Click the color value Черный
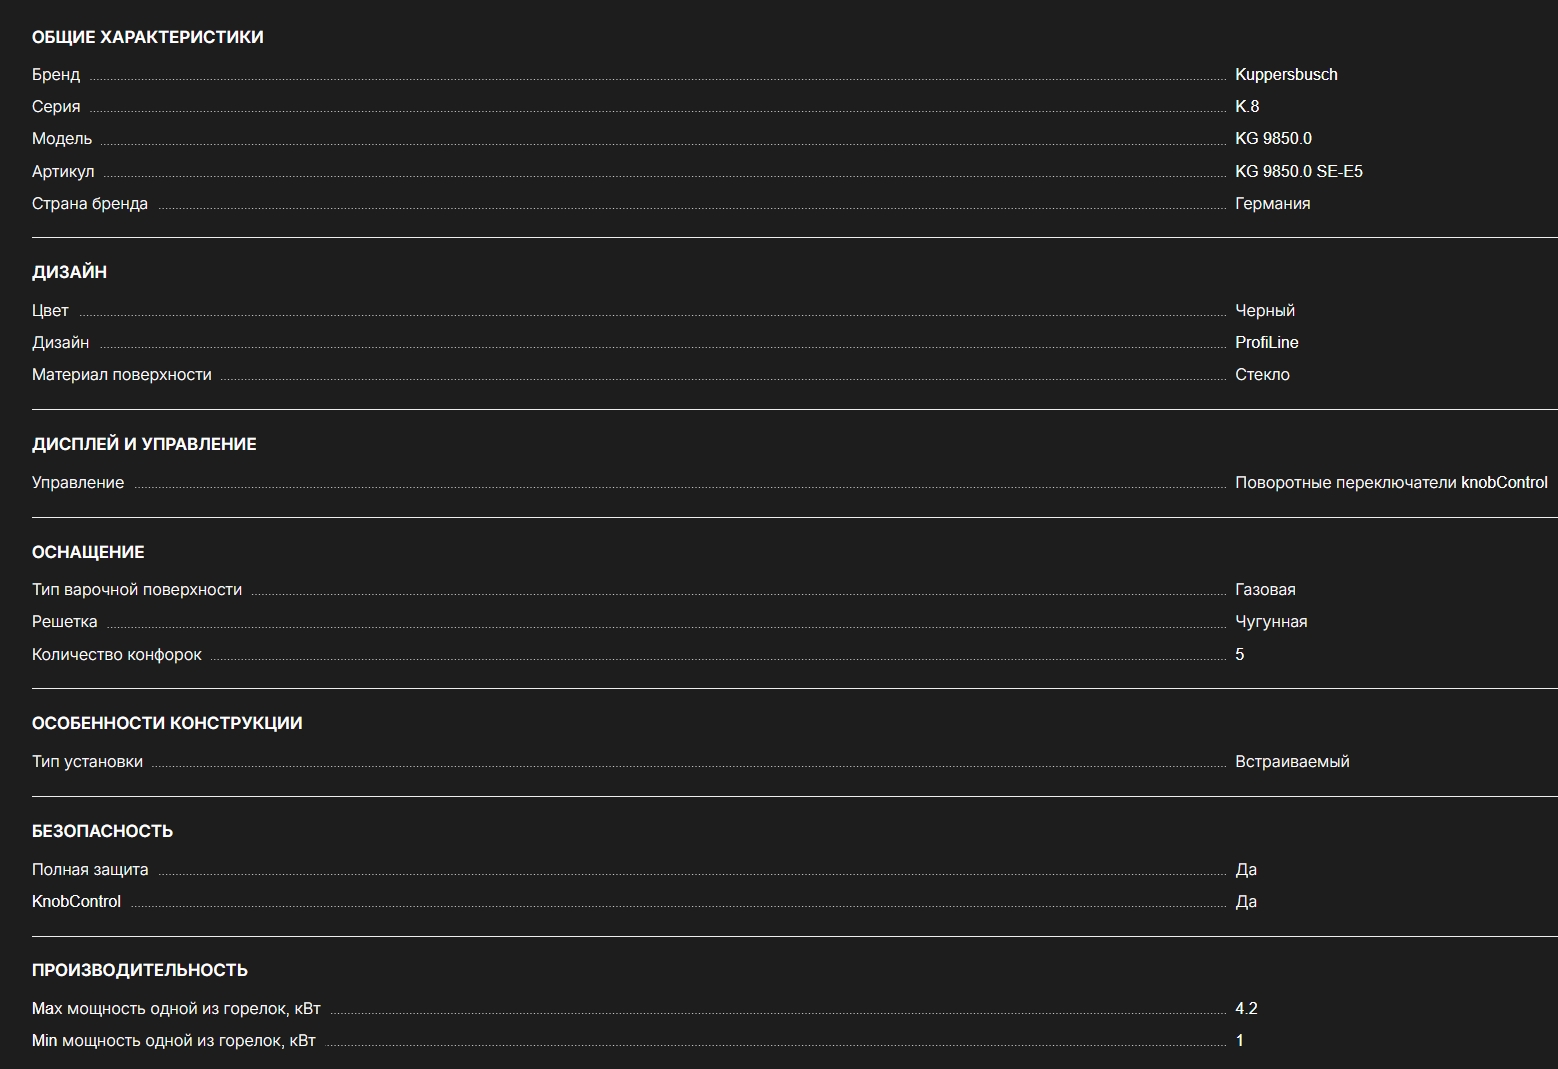 1264,310
